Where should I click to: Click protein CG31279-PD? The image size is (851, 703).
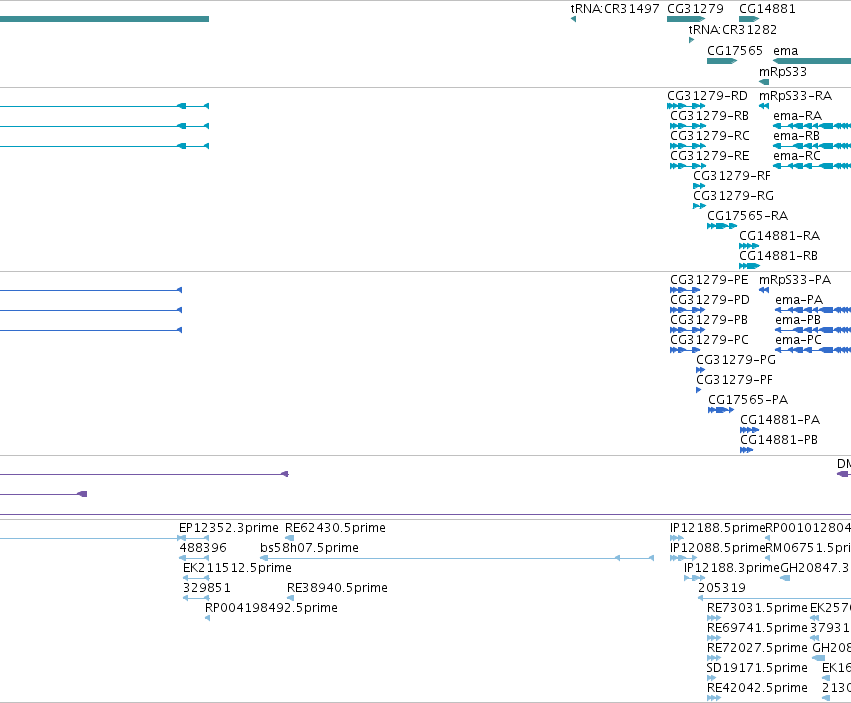click(x=710, y=300)
